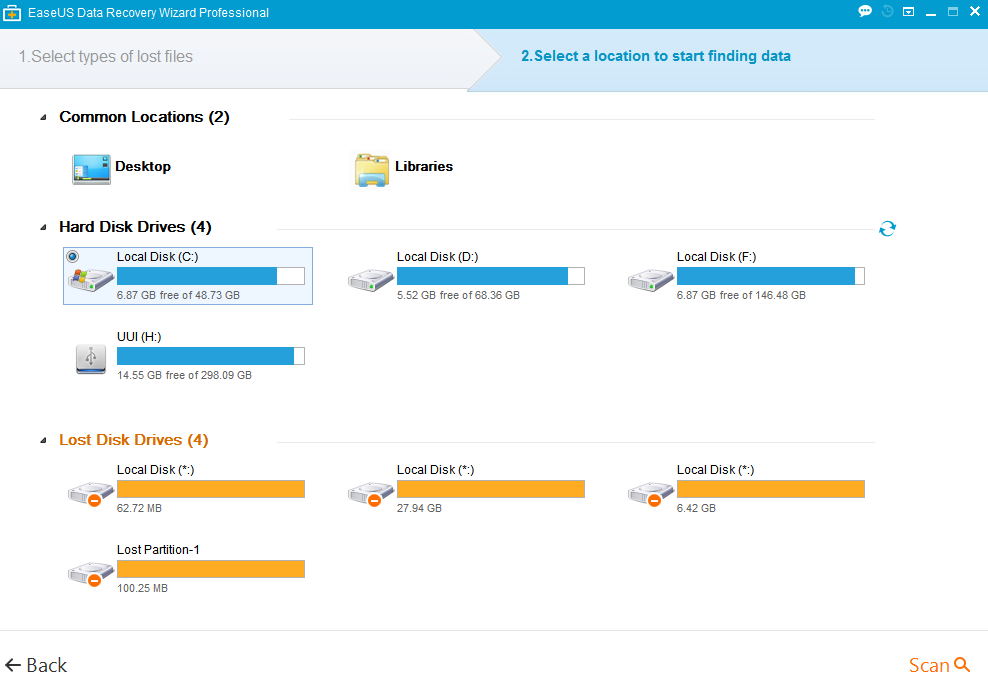Click the "Lost Partition-1" name
Viewport: 988px width, 692px height.
click(x=158, y=550)
